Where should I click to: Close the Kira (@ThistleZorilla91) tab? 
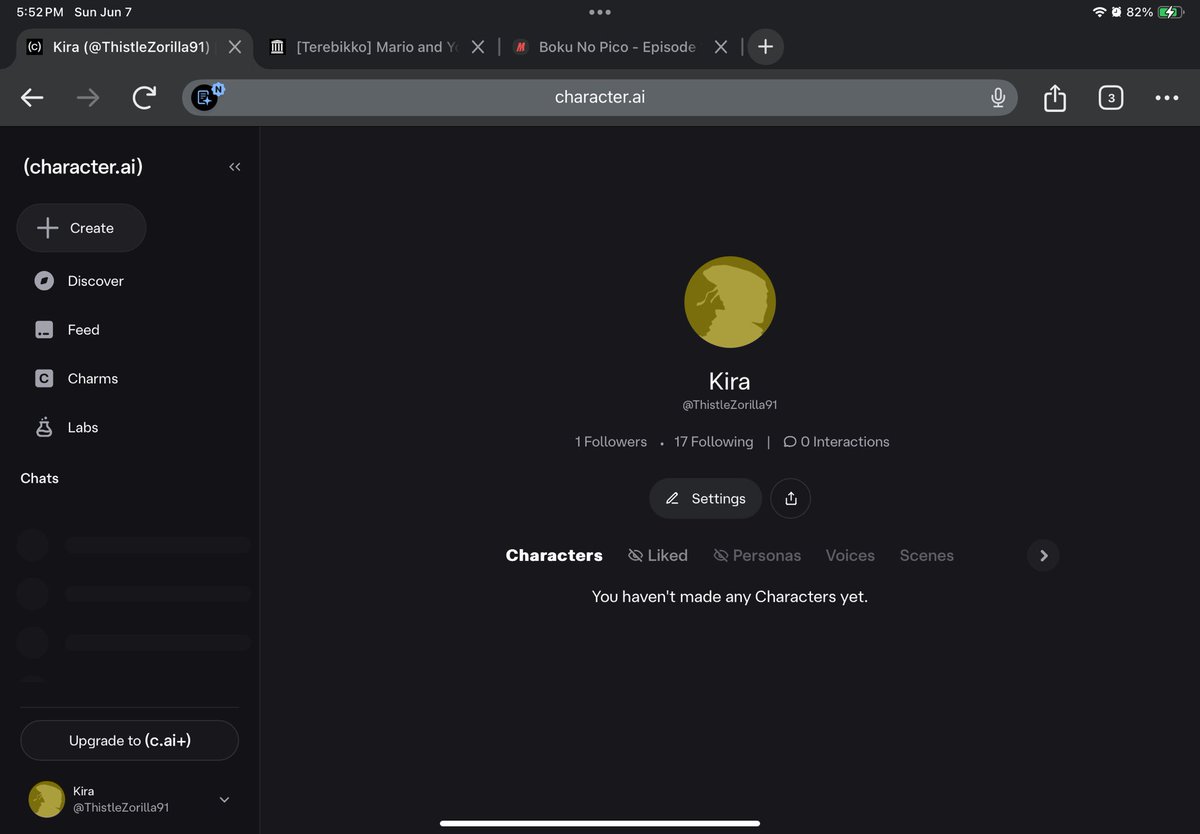[x=235, y=47]
